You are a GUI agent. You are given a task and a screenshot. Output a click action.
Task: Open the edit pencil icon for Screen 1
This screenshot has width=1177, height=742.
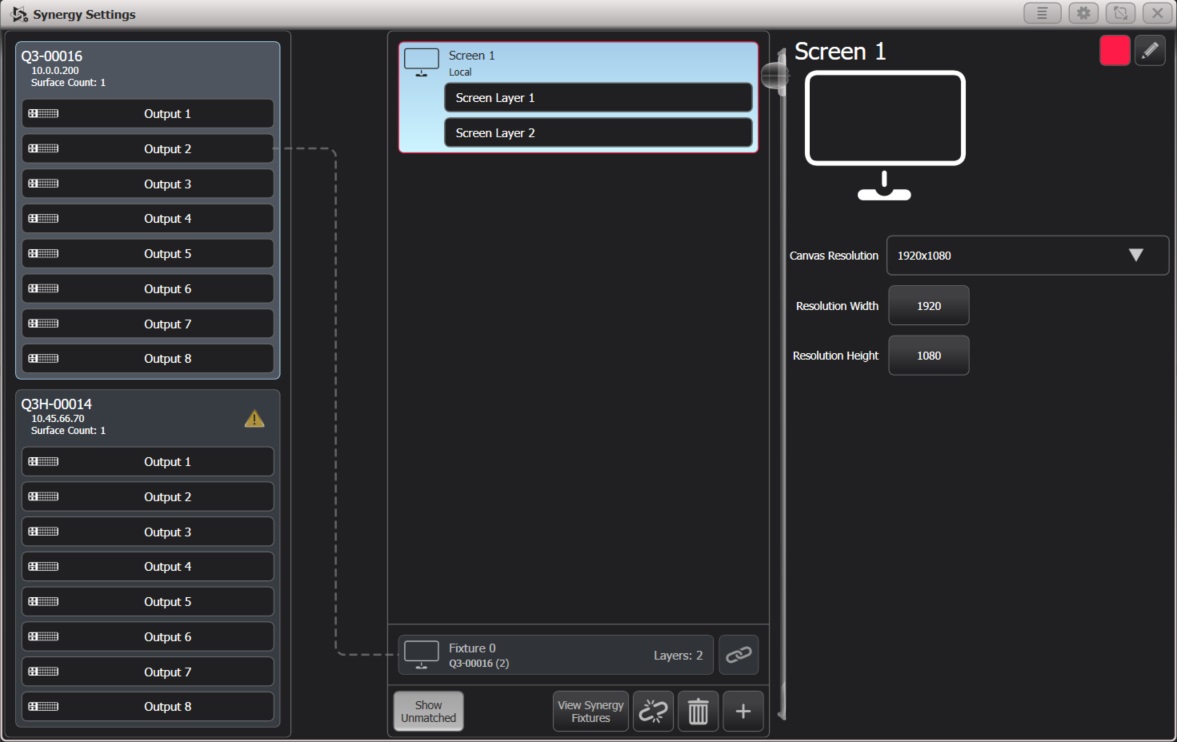(1150, 49)
